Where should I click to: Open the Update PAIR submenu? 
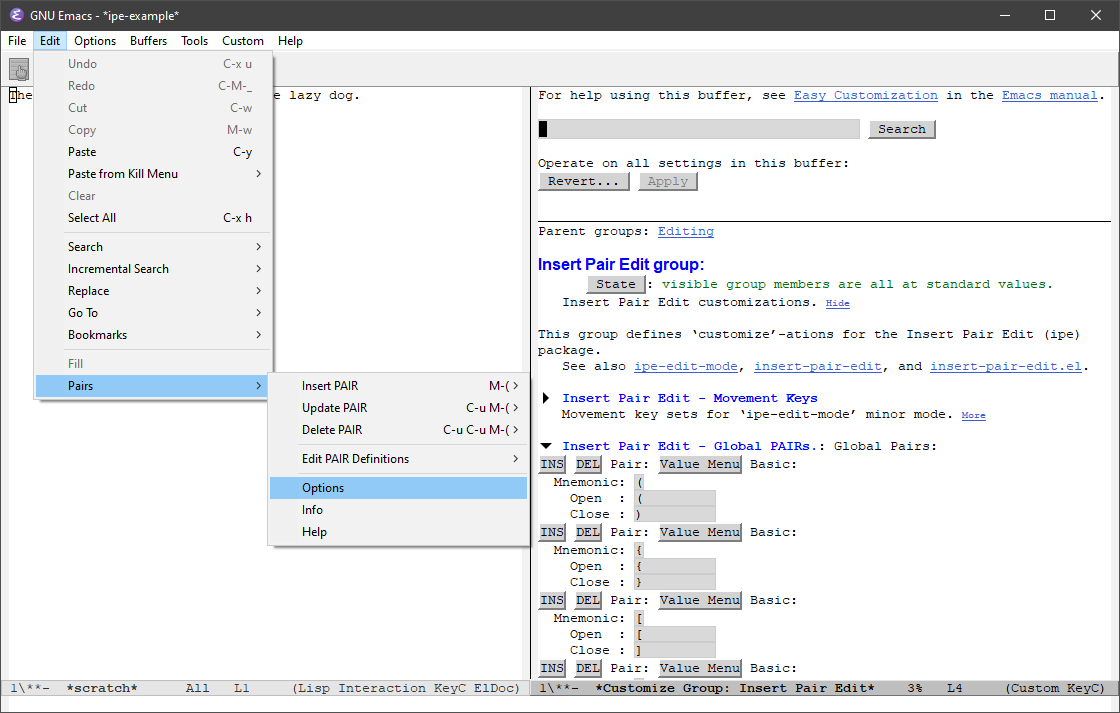pos(399,408)
